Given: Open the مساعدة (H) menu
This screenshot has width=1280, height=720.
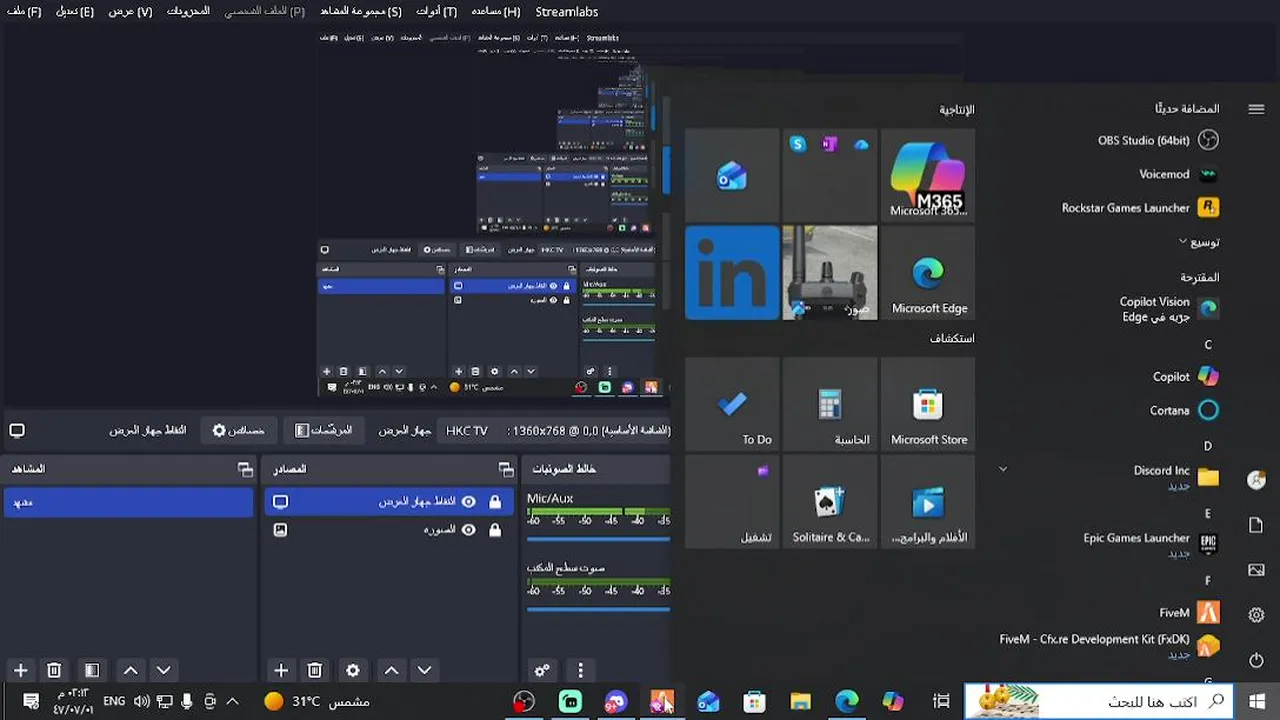Looking at the screenshot, I should (496, 12).
